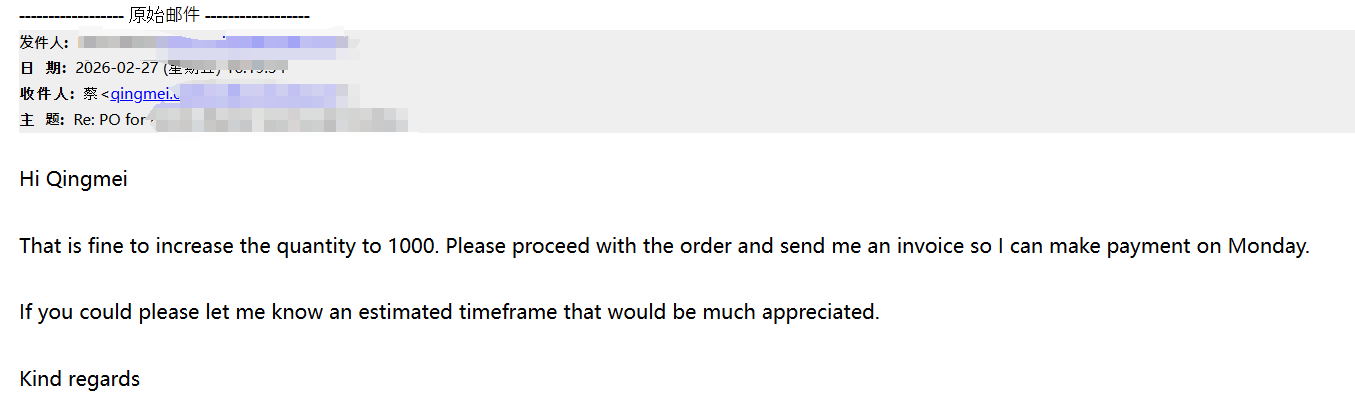Click the 'Re: PO for' subject text
Screen dimensions: 1355x400
(109, 120)
